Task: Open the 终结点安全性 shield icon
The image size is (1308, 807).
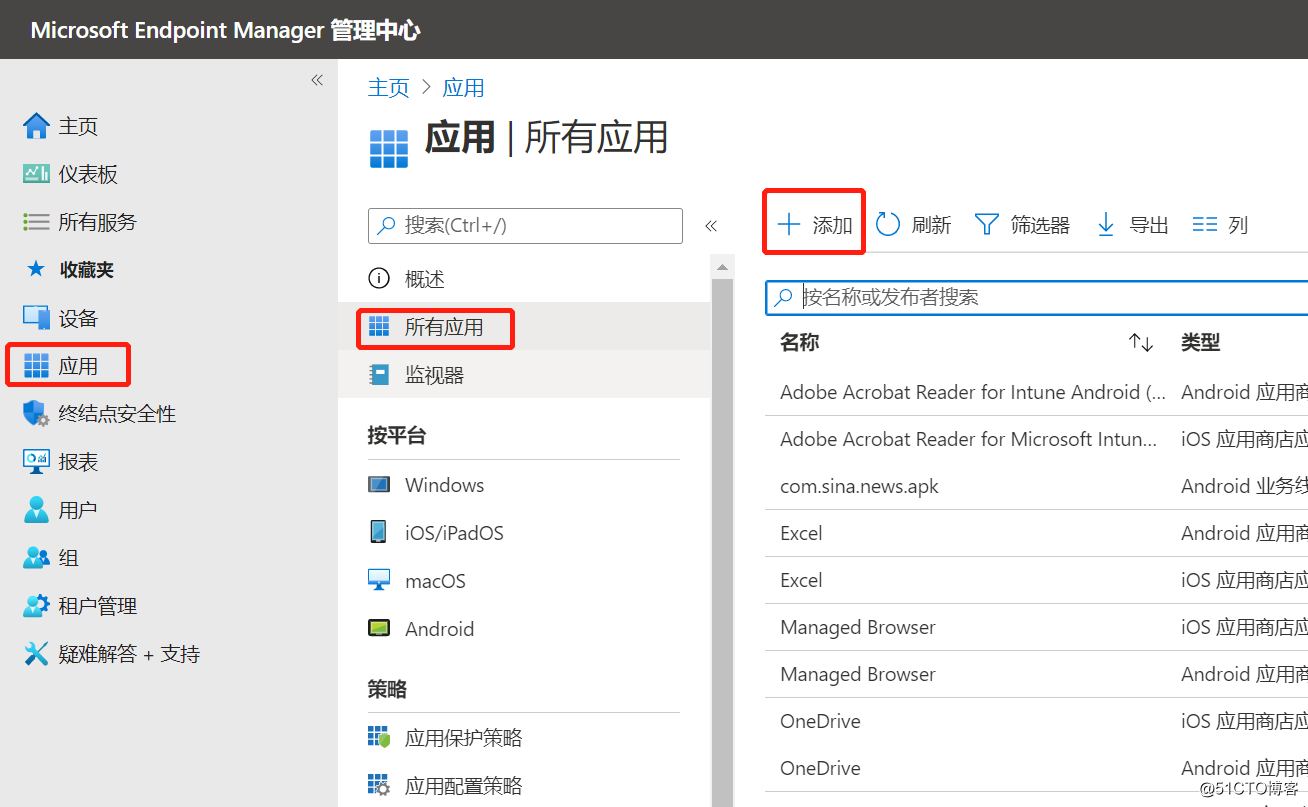Action: (36, 413)
